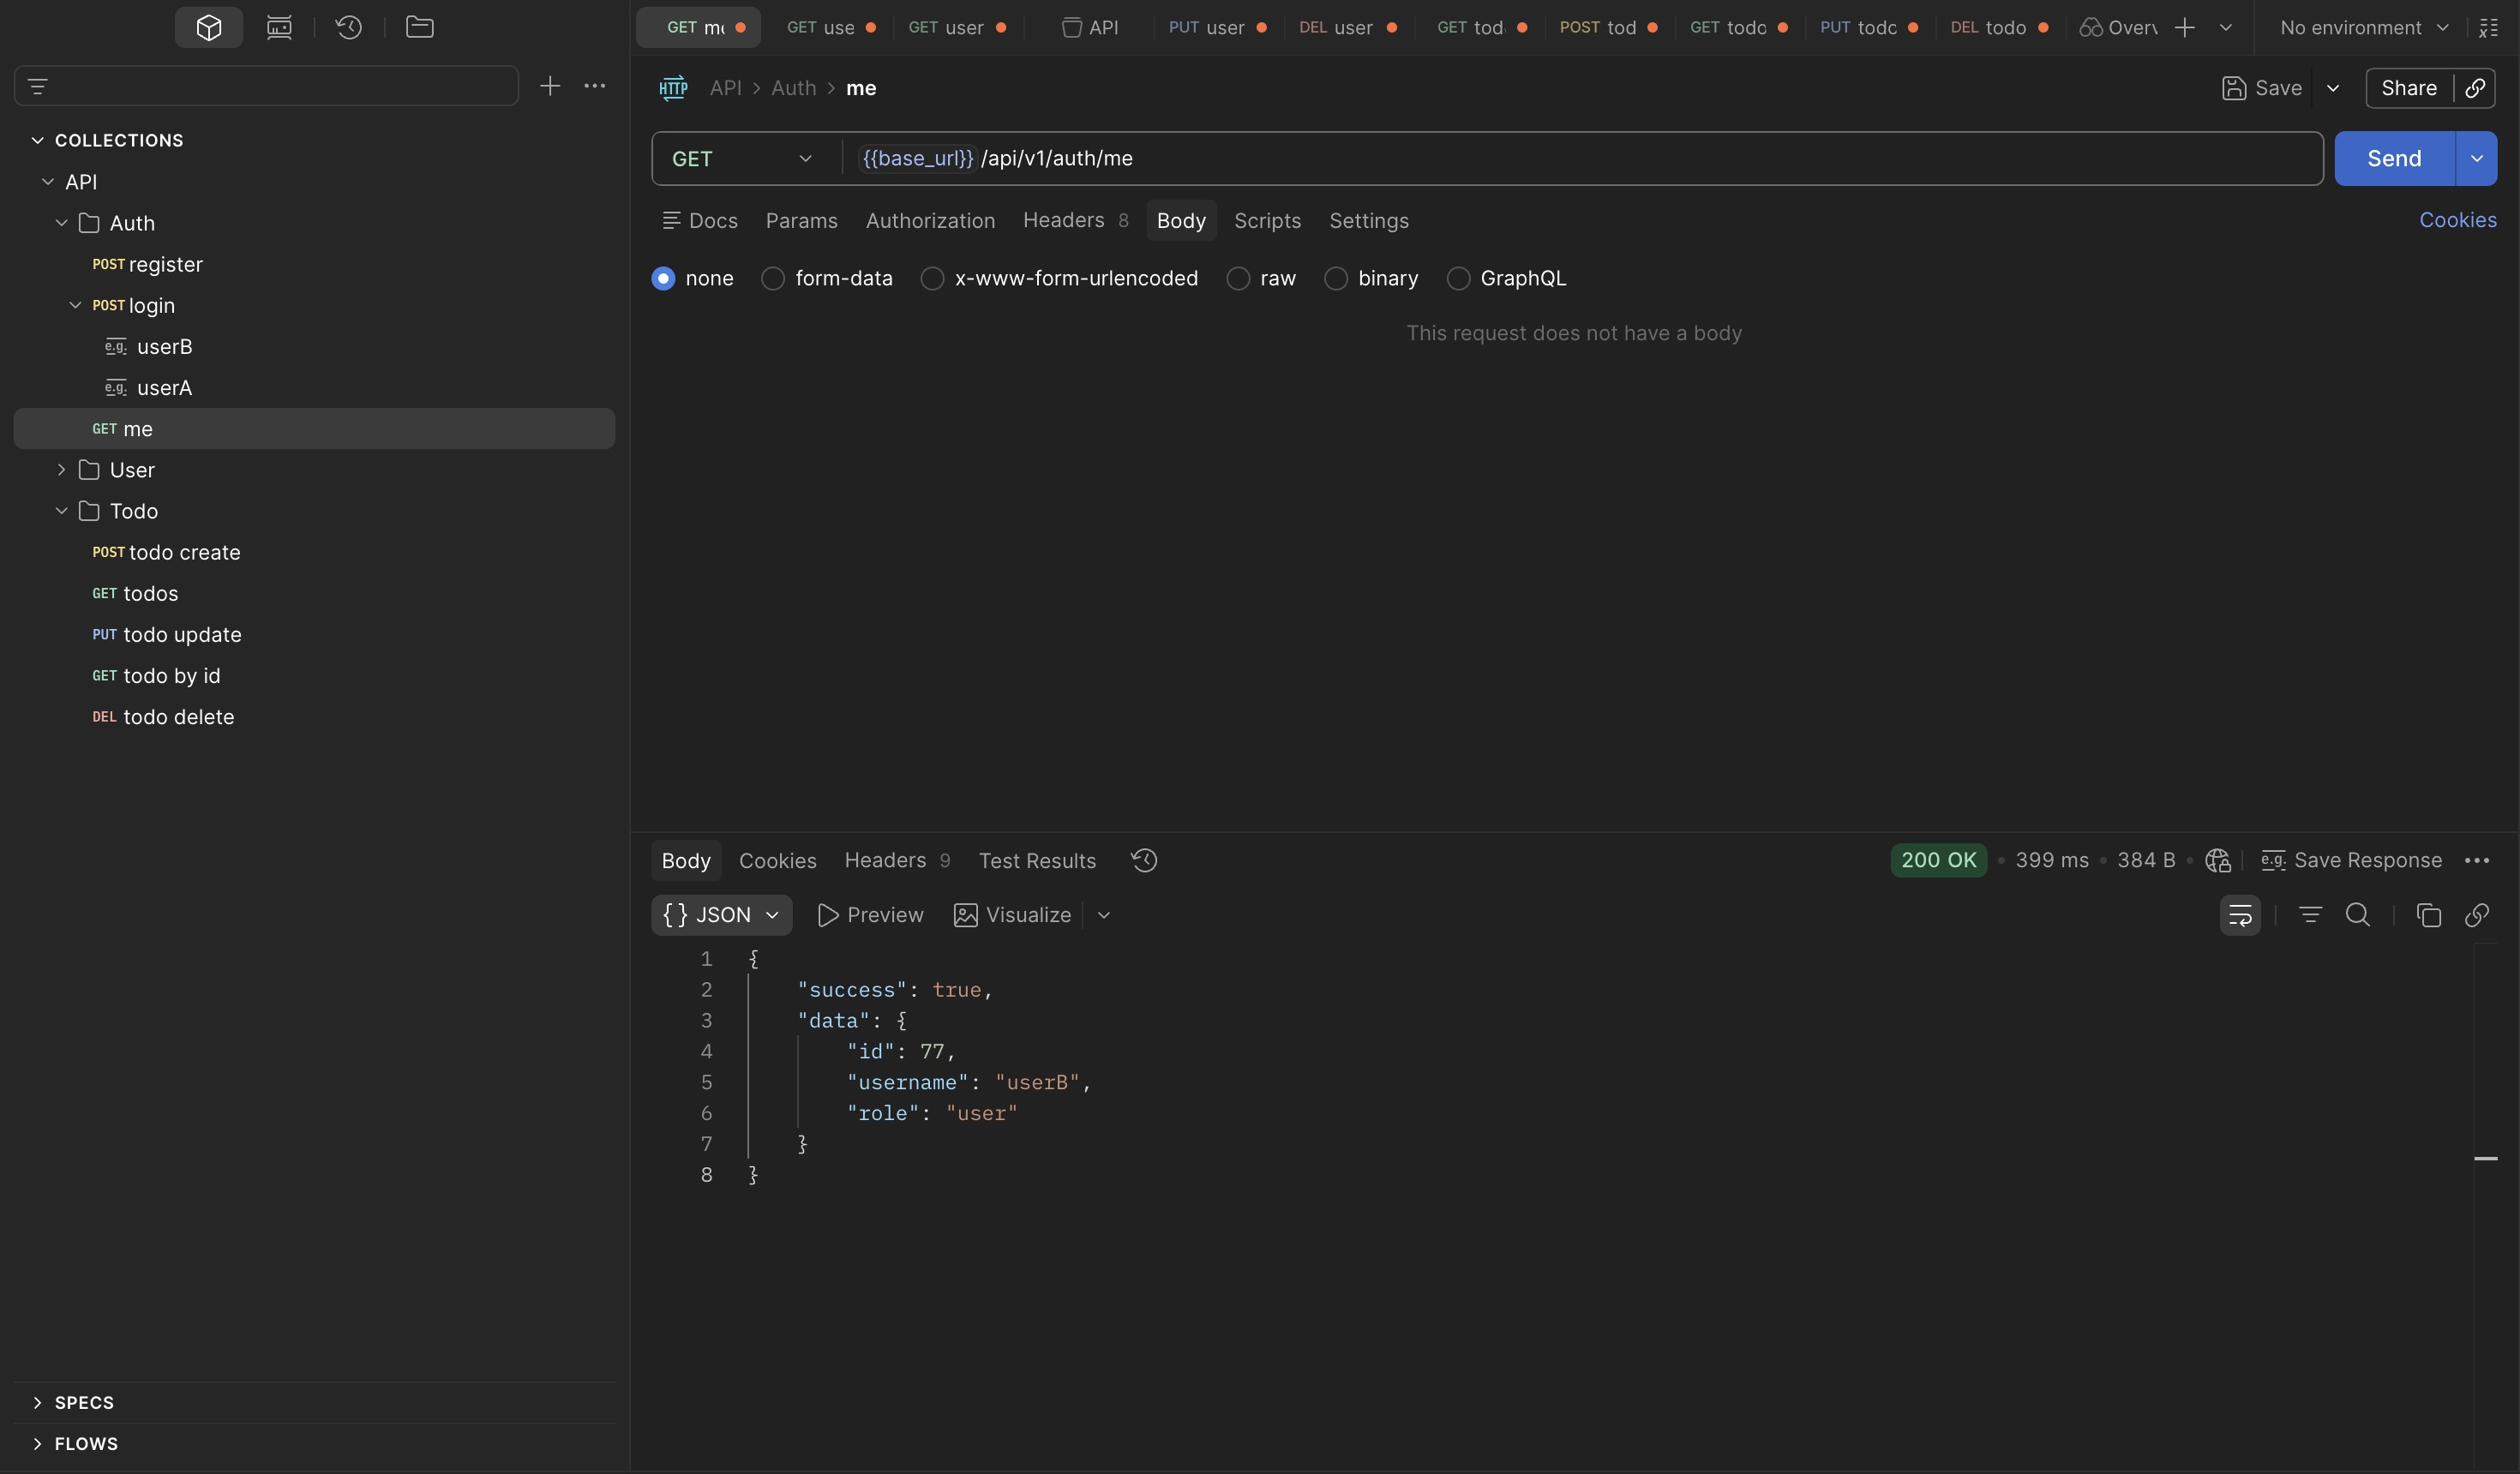Expand the FLOWS section
Screen dimensions: 2520x1474
[x=37, y=1443]
